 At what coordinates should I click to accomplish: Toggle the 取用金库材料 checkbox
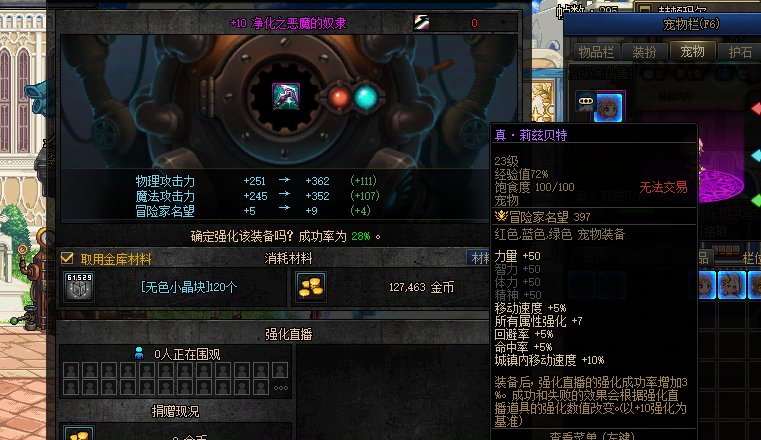tap(67, 258)
